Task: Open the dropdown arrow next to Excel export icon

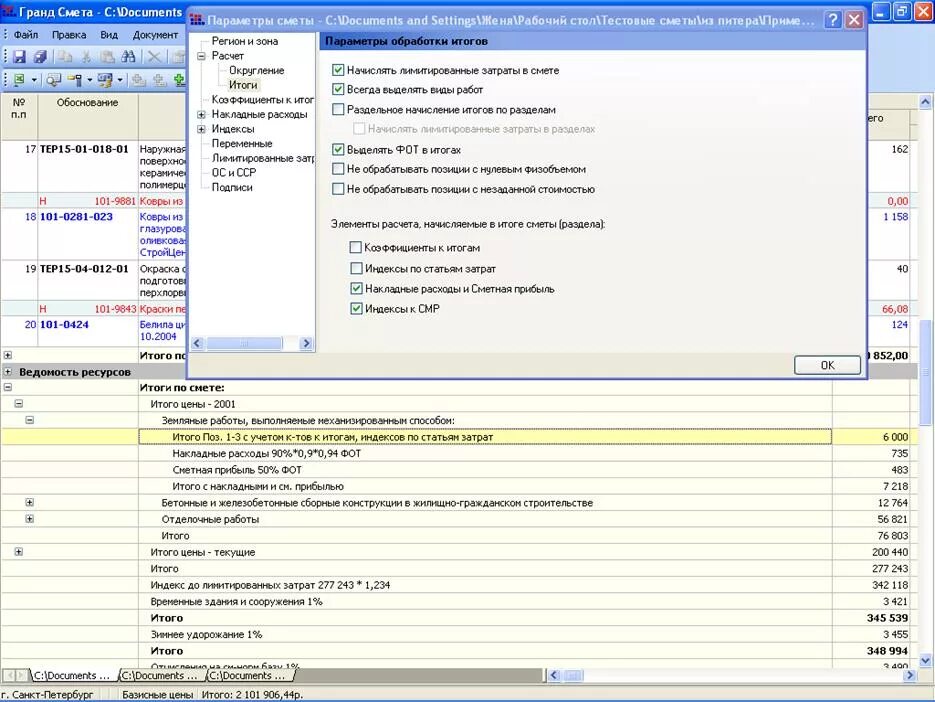Action: tap(34, 79)
